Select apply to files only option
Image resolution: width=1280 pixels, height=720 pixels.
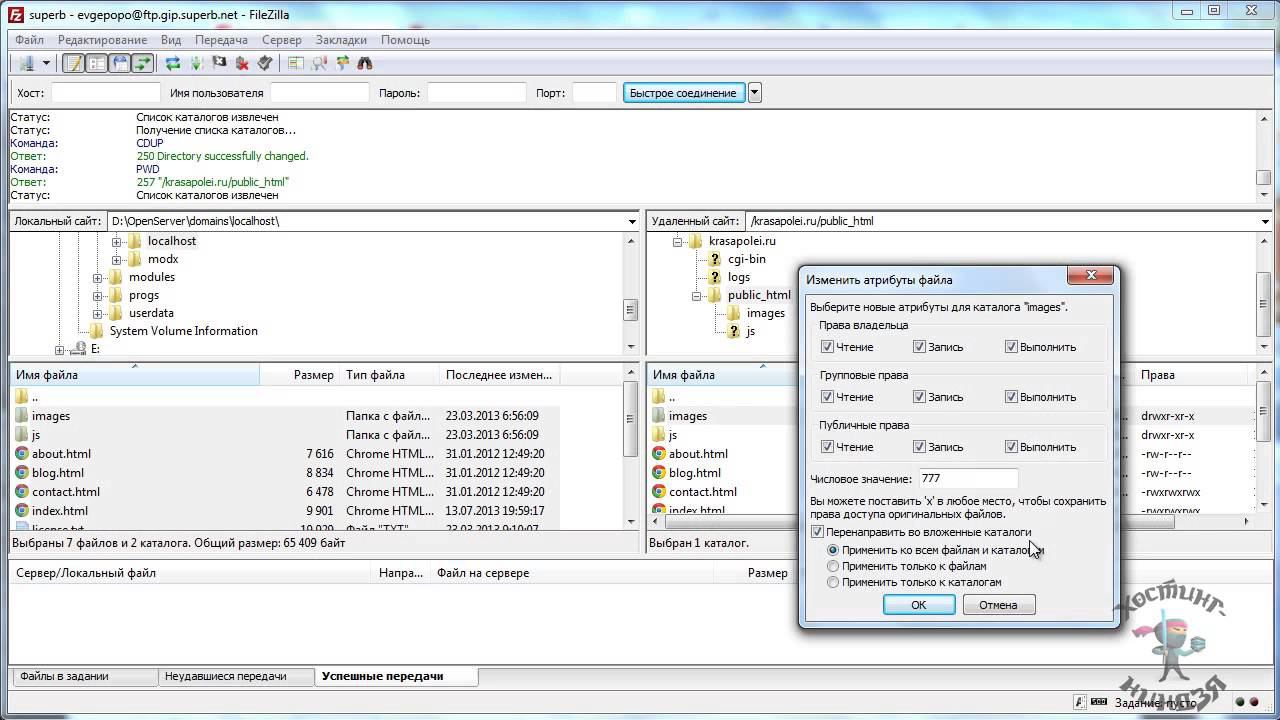click(833, 566)
